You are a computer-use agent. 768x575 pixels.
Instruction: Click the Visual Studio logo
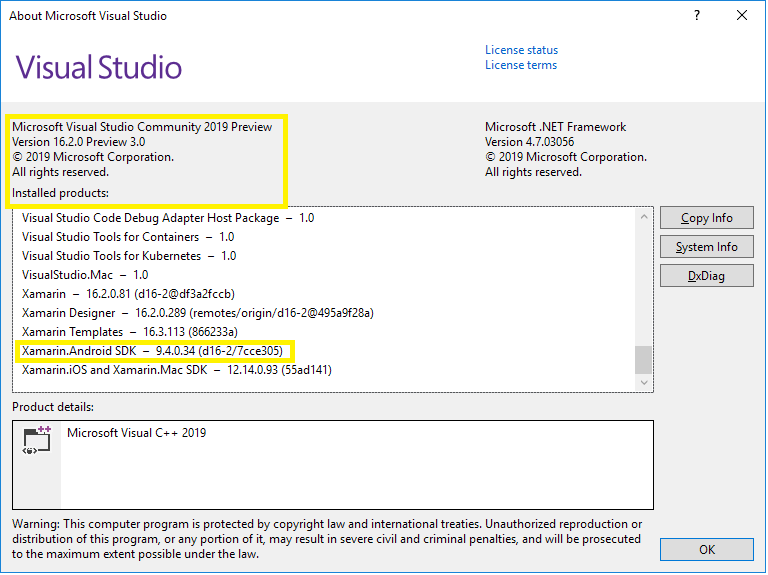pyautogui.click(x=98, y=67)
